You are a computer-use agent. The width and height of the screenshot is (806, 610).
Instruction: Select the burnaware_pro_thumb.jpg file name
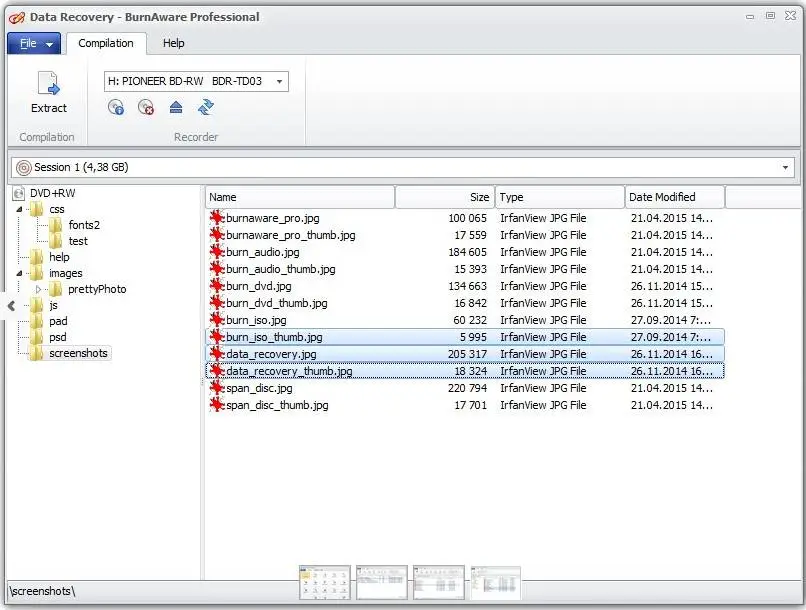tap(290, 235)
